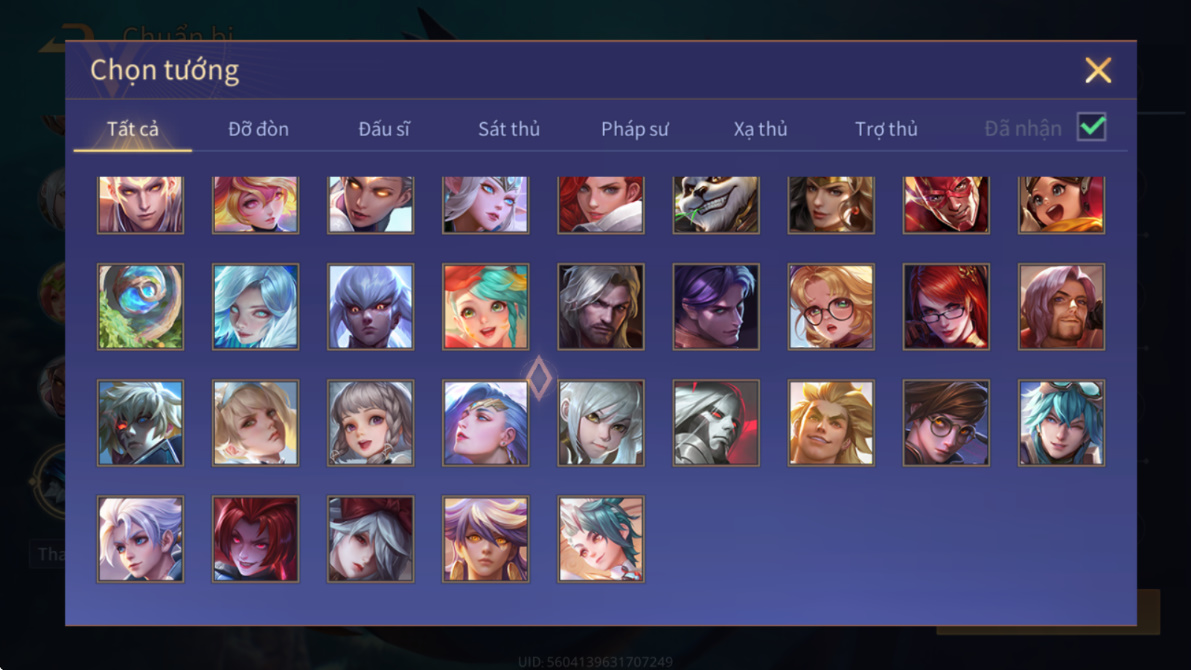Screen dimensions: 1191x670
Task: Pick the blonde girl with round glasses
Action: pyautogui.click(x=831, y=307)
